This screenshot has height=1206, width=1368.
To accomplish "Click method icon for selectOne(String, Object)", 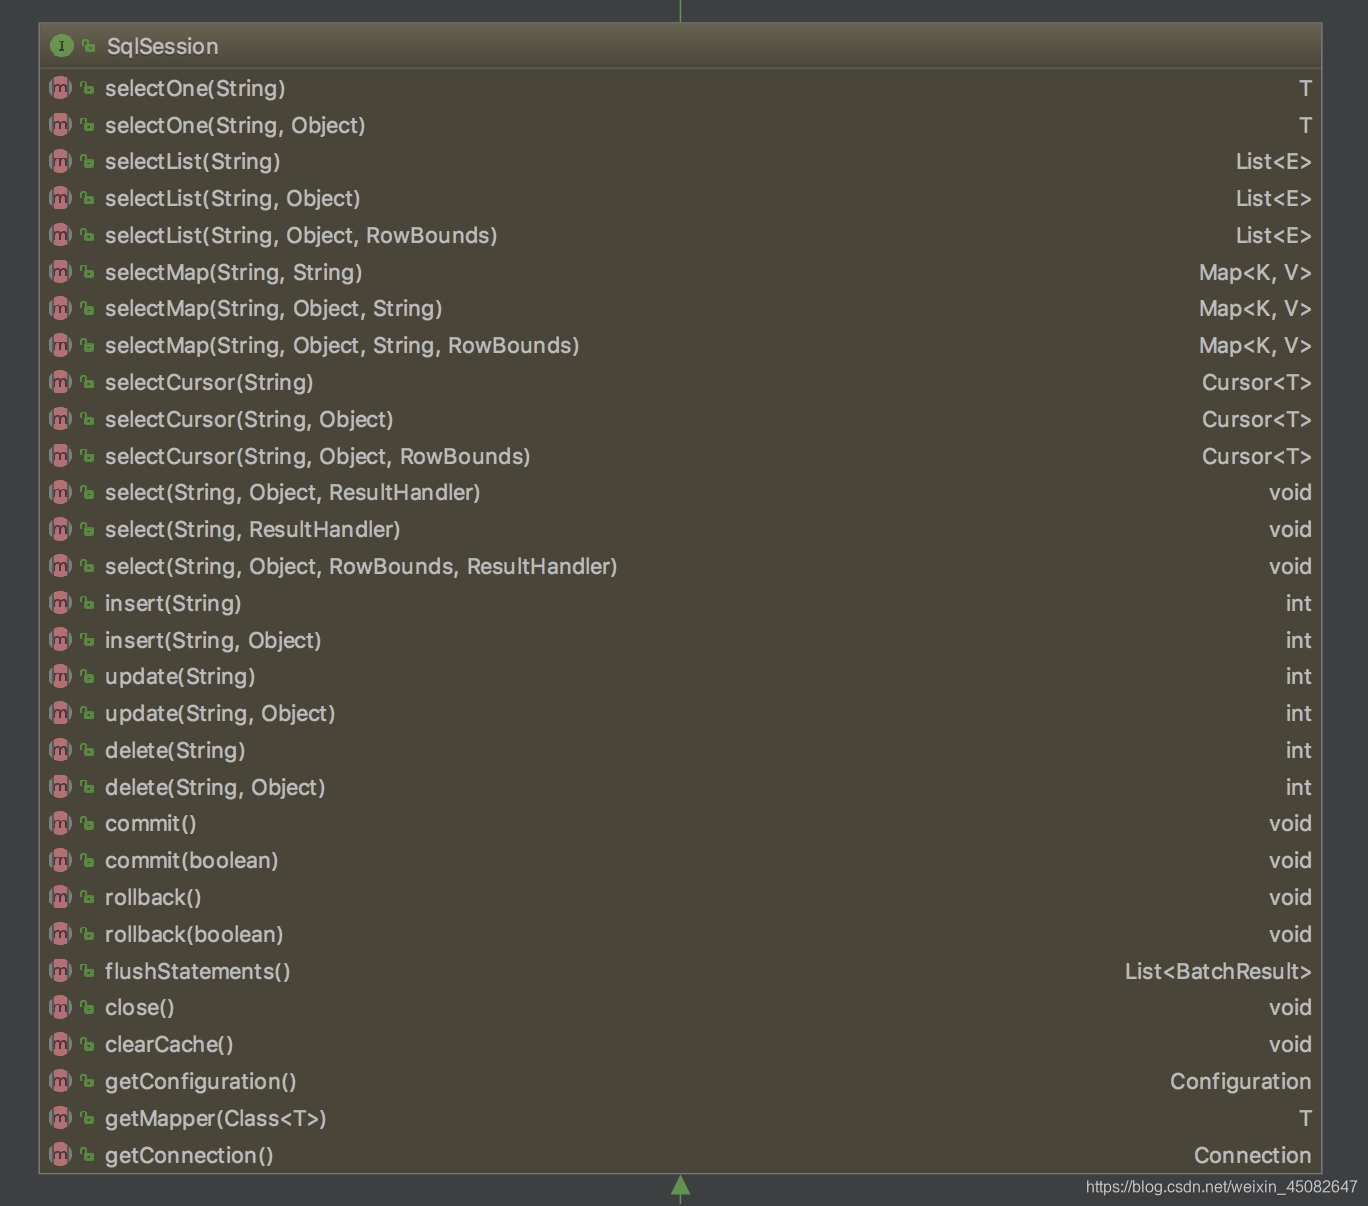I will (60, 125).
